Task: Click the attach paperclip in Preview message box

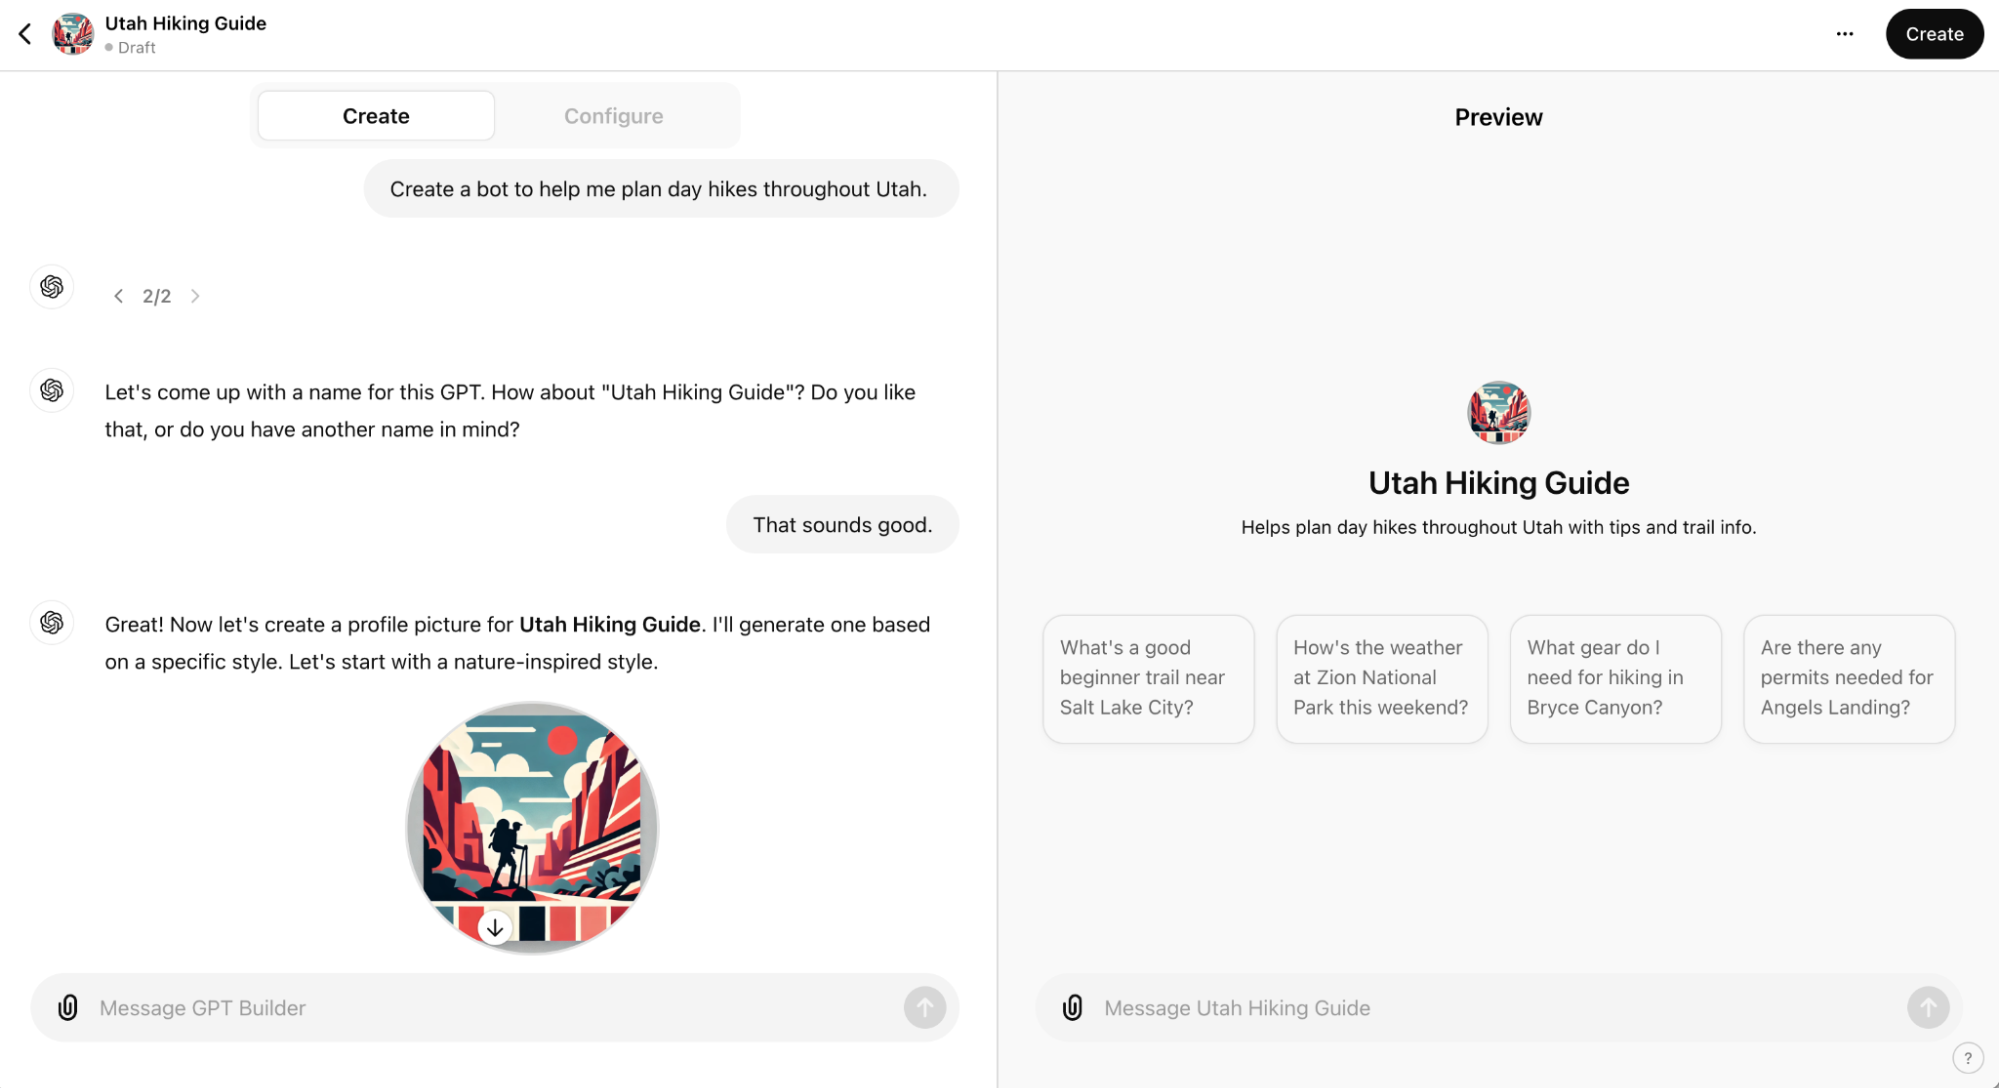Action: coord(1072,1007)
